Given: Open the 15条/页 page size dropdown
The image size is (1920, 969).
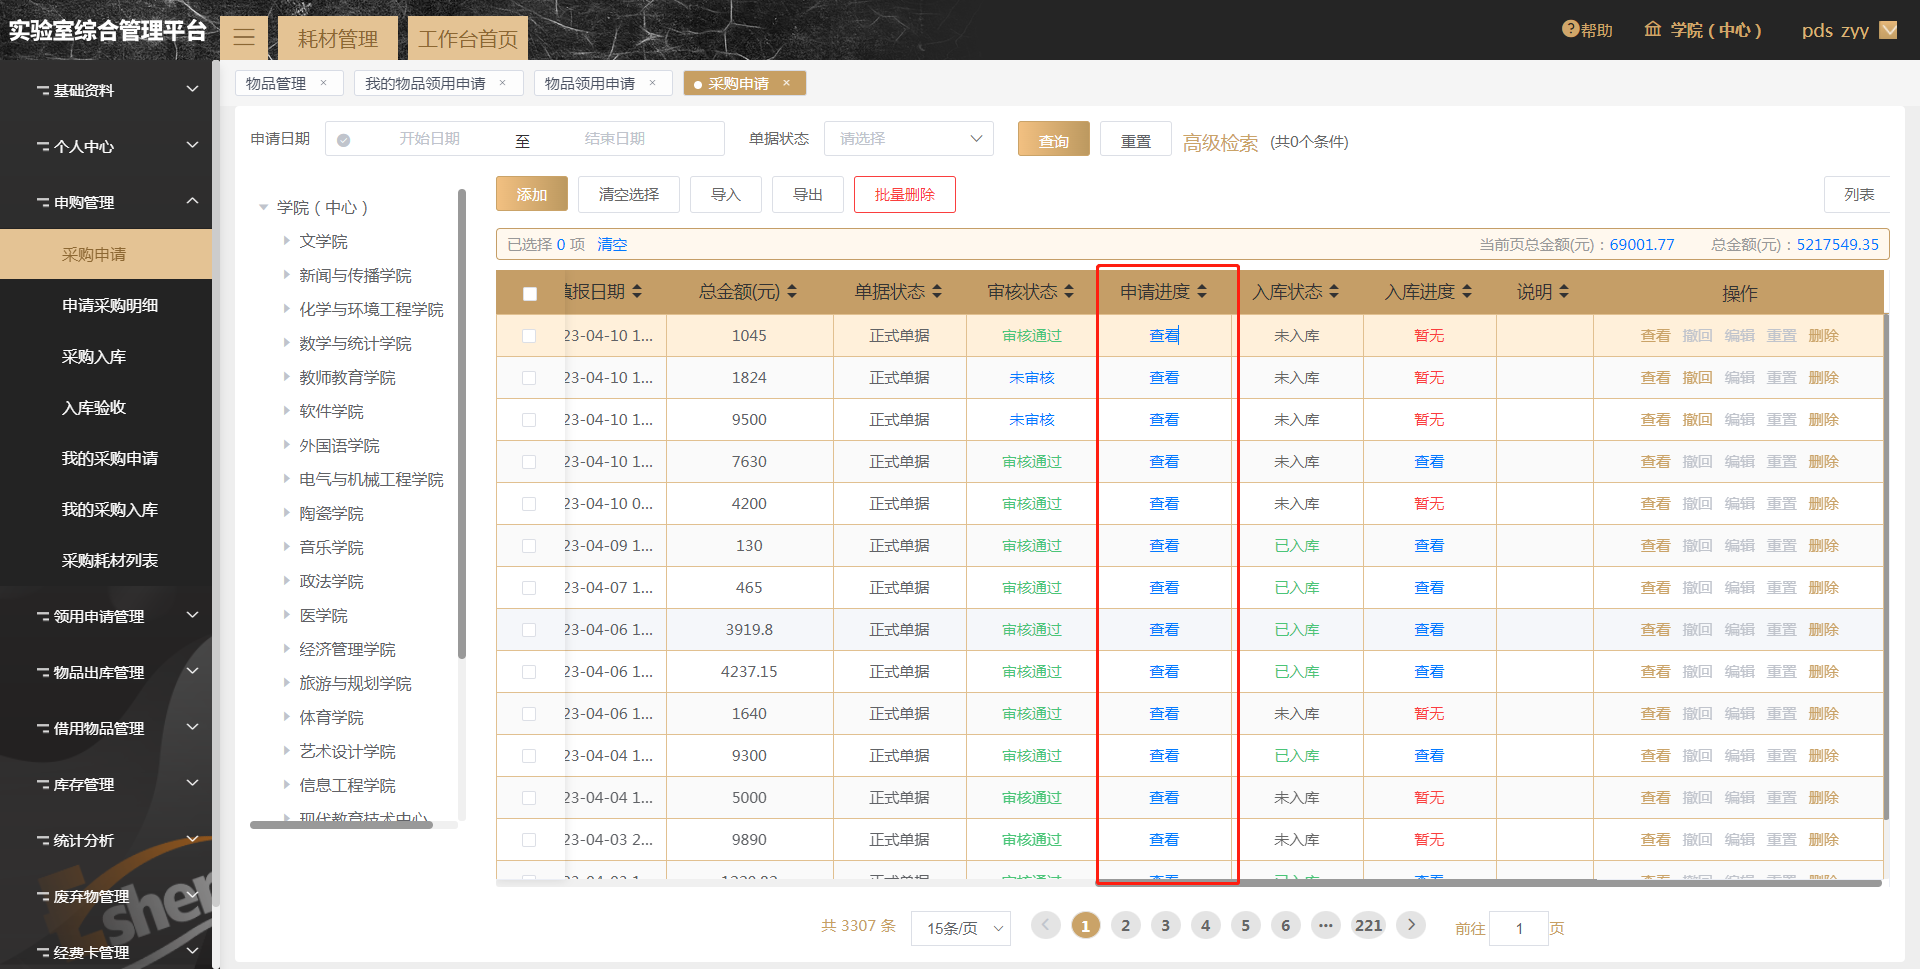Looking at the screenshot, I should 960,928.
